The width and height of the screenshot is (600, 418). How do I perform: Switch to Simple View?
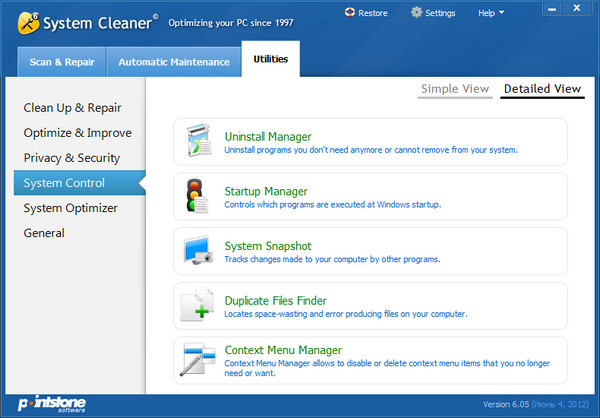[x=455, y=89]
